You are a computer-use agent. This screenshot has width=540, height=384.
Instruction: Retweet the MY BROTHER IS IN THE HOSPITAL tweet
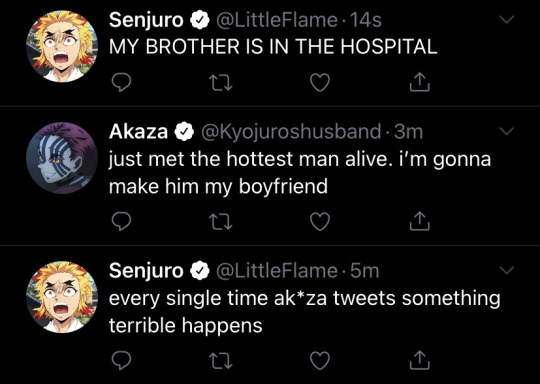(221, 83)
